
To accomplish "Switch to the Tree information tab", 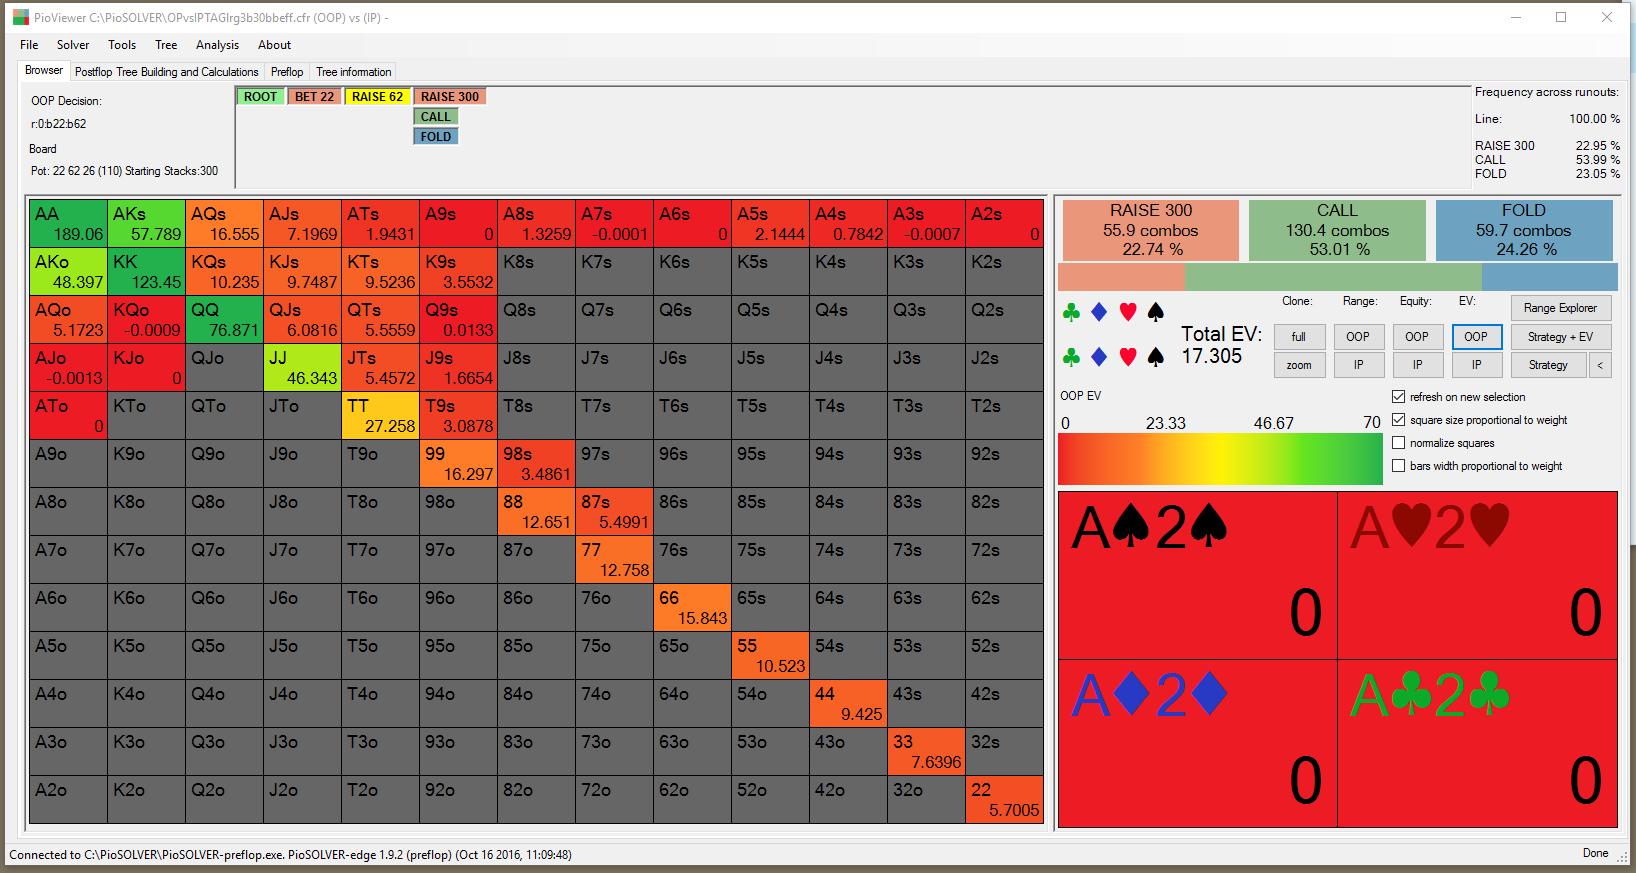I will coord(354,72).
